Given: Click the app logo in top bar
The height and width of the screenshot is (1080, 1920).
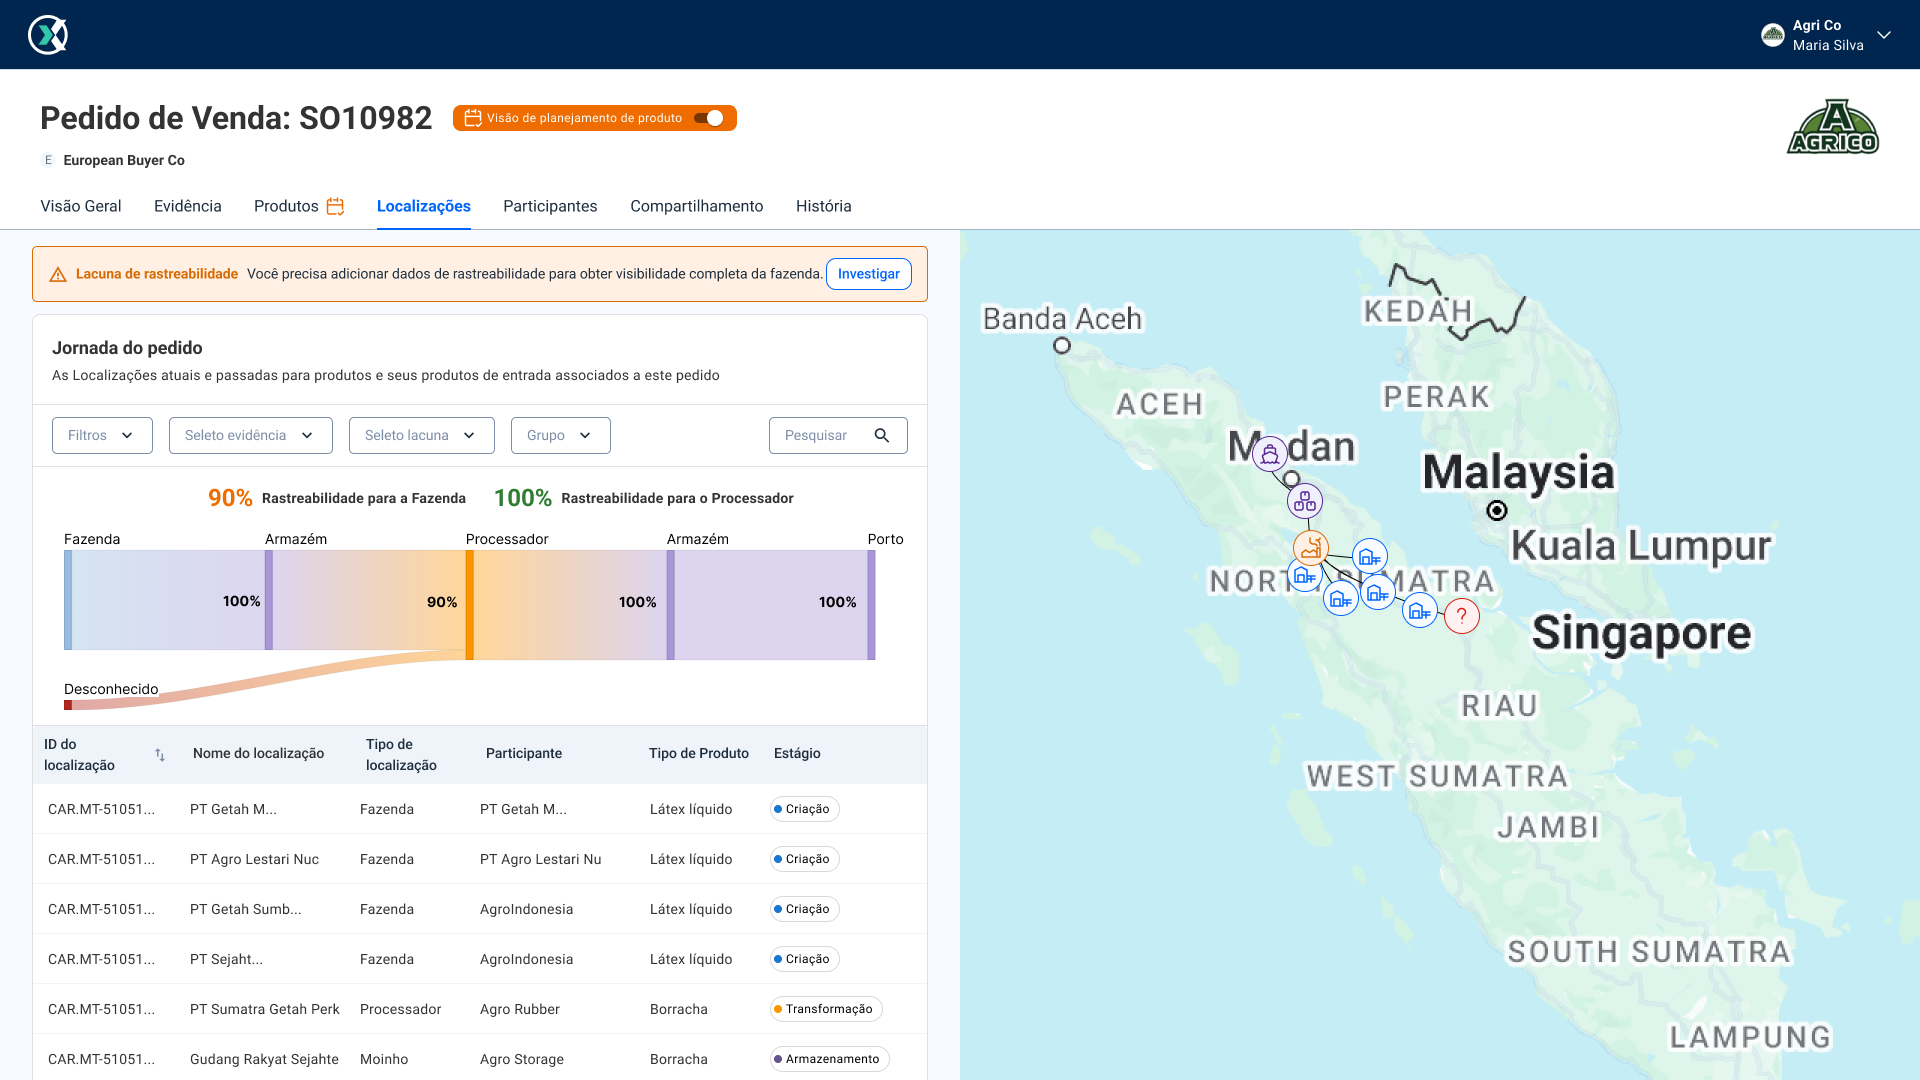Looking at the screenshot, I should coord(47,35).
